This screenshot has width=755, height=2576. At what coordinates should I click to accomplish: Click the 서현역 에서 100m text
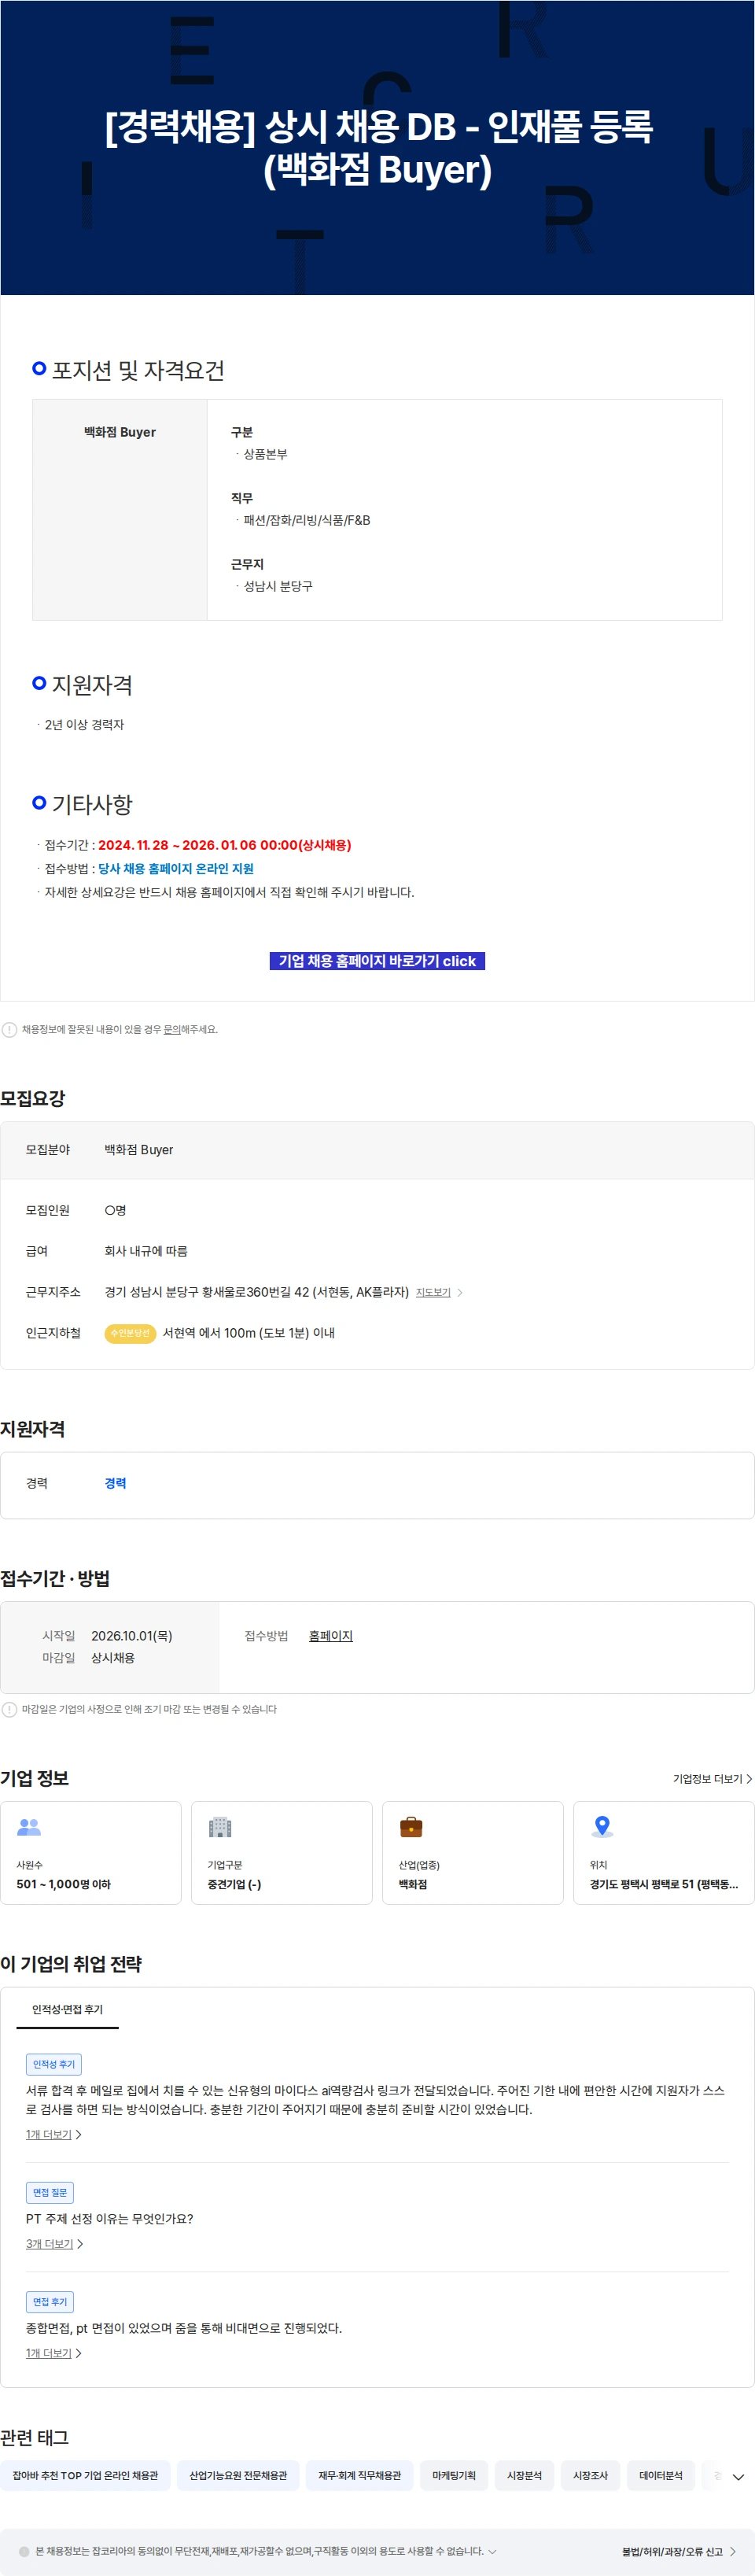(249, 1333)
